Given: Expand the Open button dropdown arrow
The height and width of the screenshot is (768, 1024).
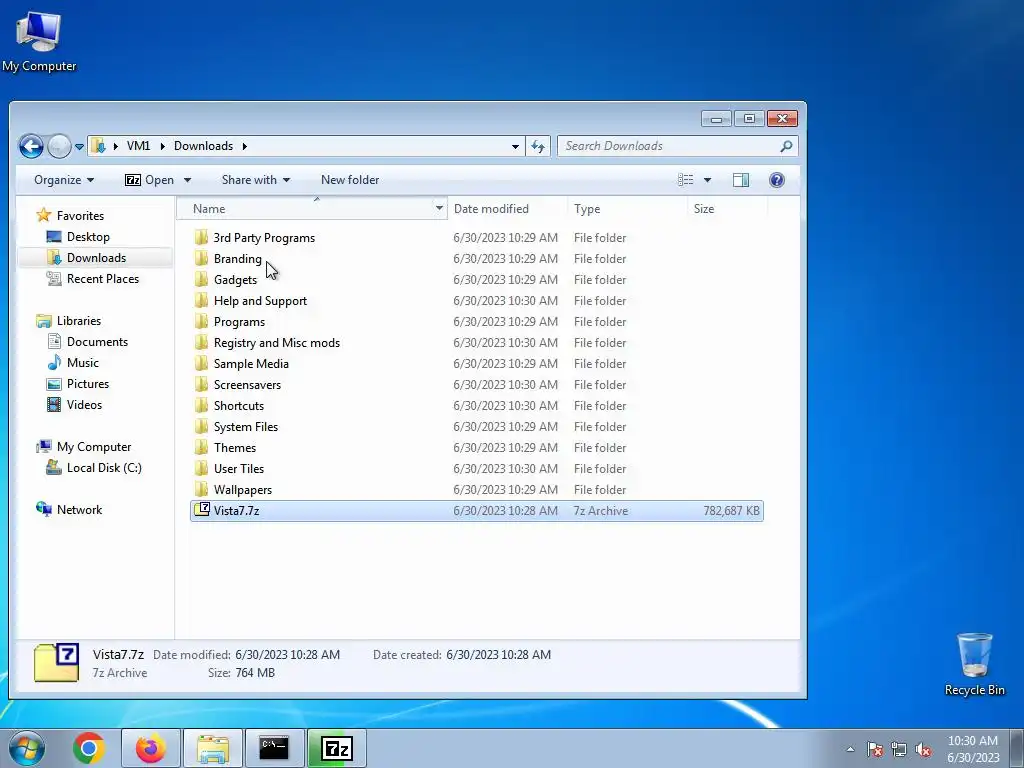Looking at the screenshot, I should (187, 180).
